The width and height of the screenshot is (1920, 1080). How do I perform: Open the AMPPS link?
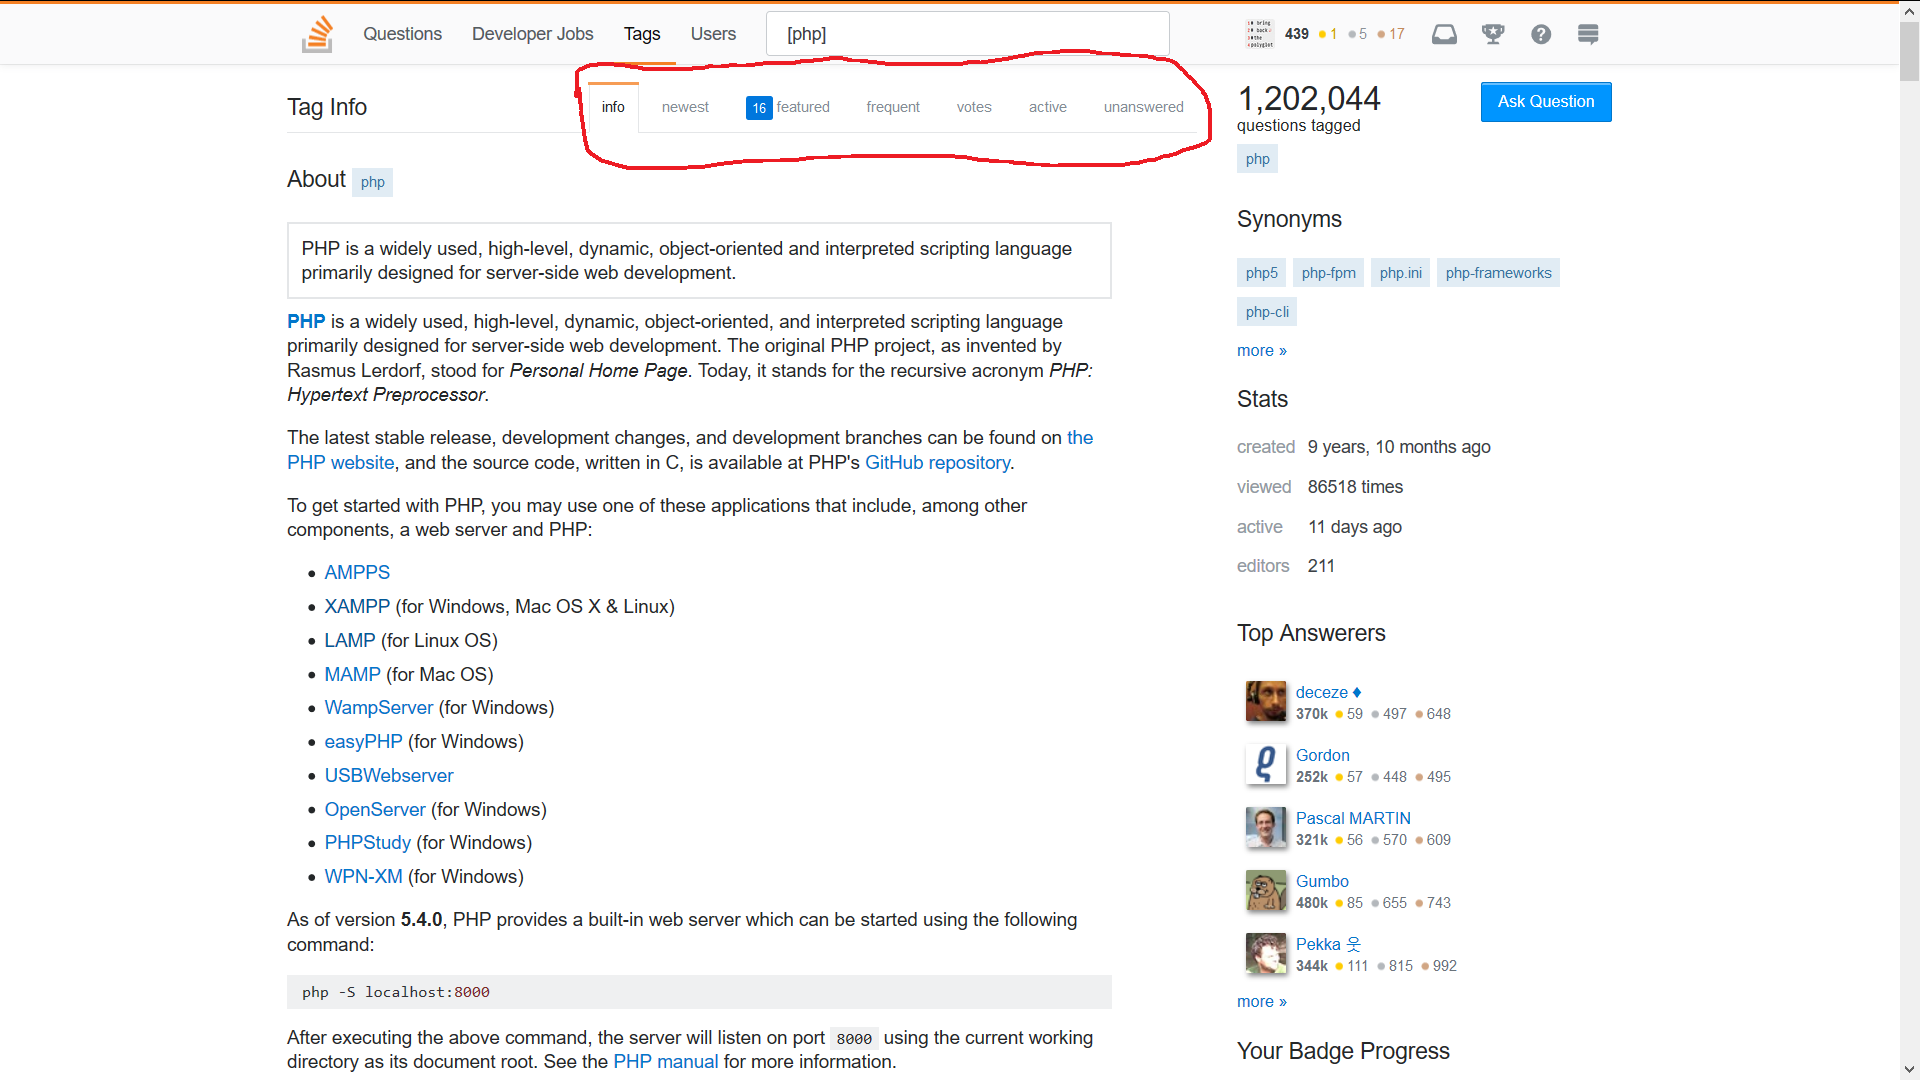point(357,573)
